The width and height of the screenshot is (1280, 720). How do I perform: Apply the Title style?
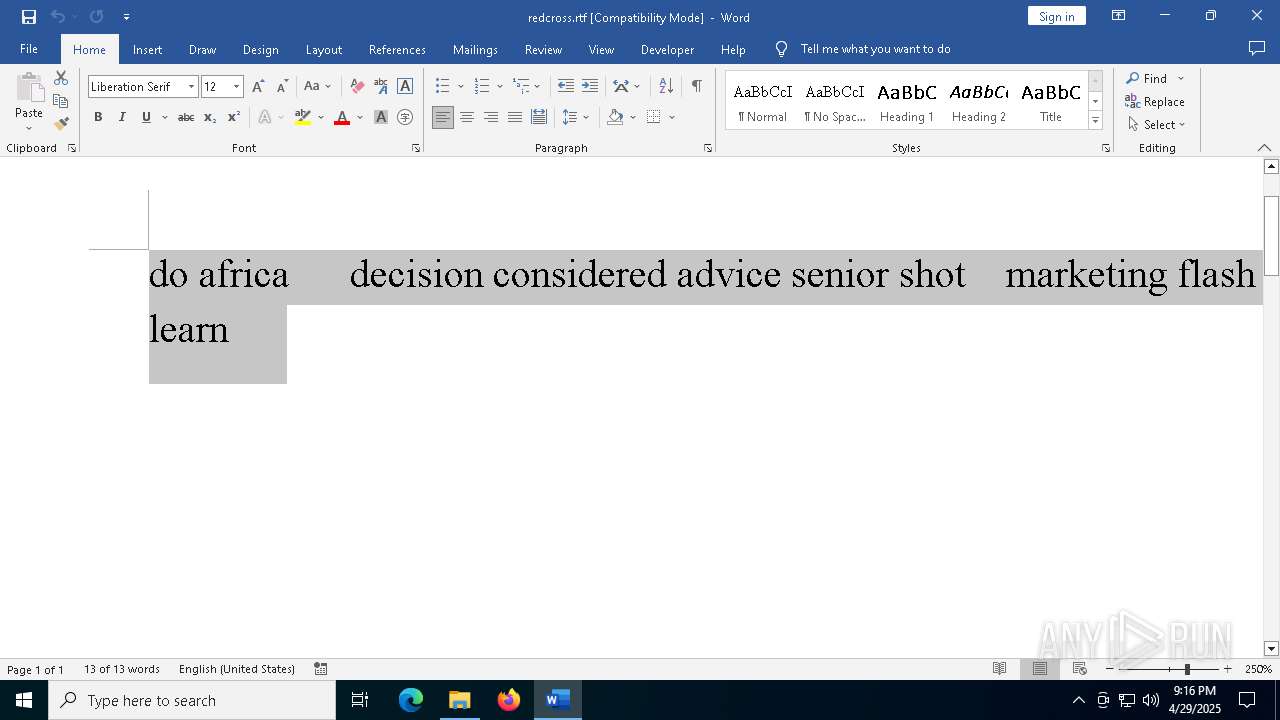tap(1051, 101)
